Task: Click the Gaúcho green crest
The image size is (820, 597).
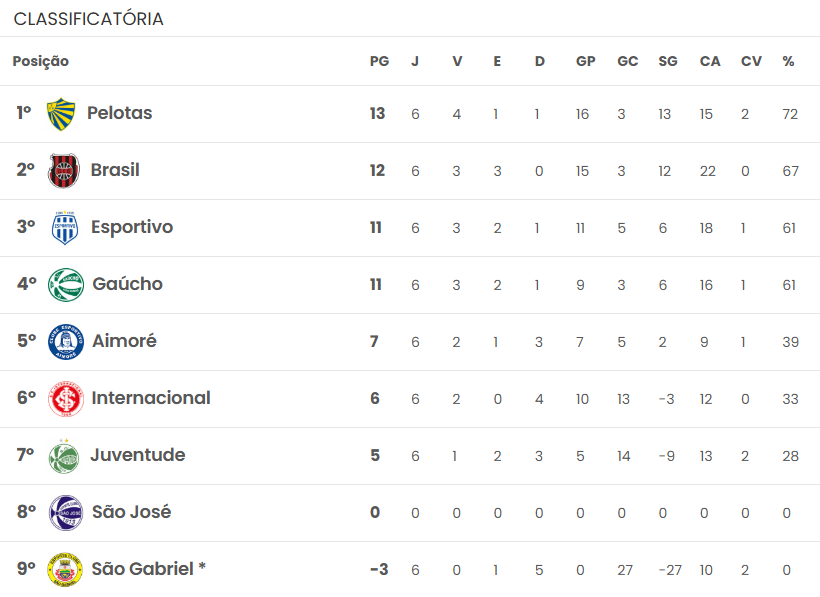Action: (x=64, y=285)
